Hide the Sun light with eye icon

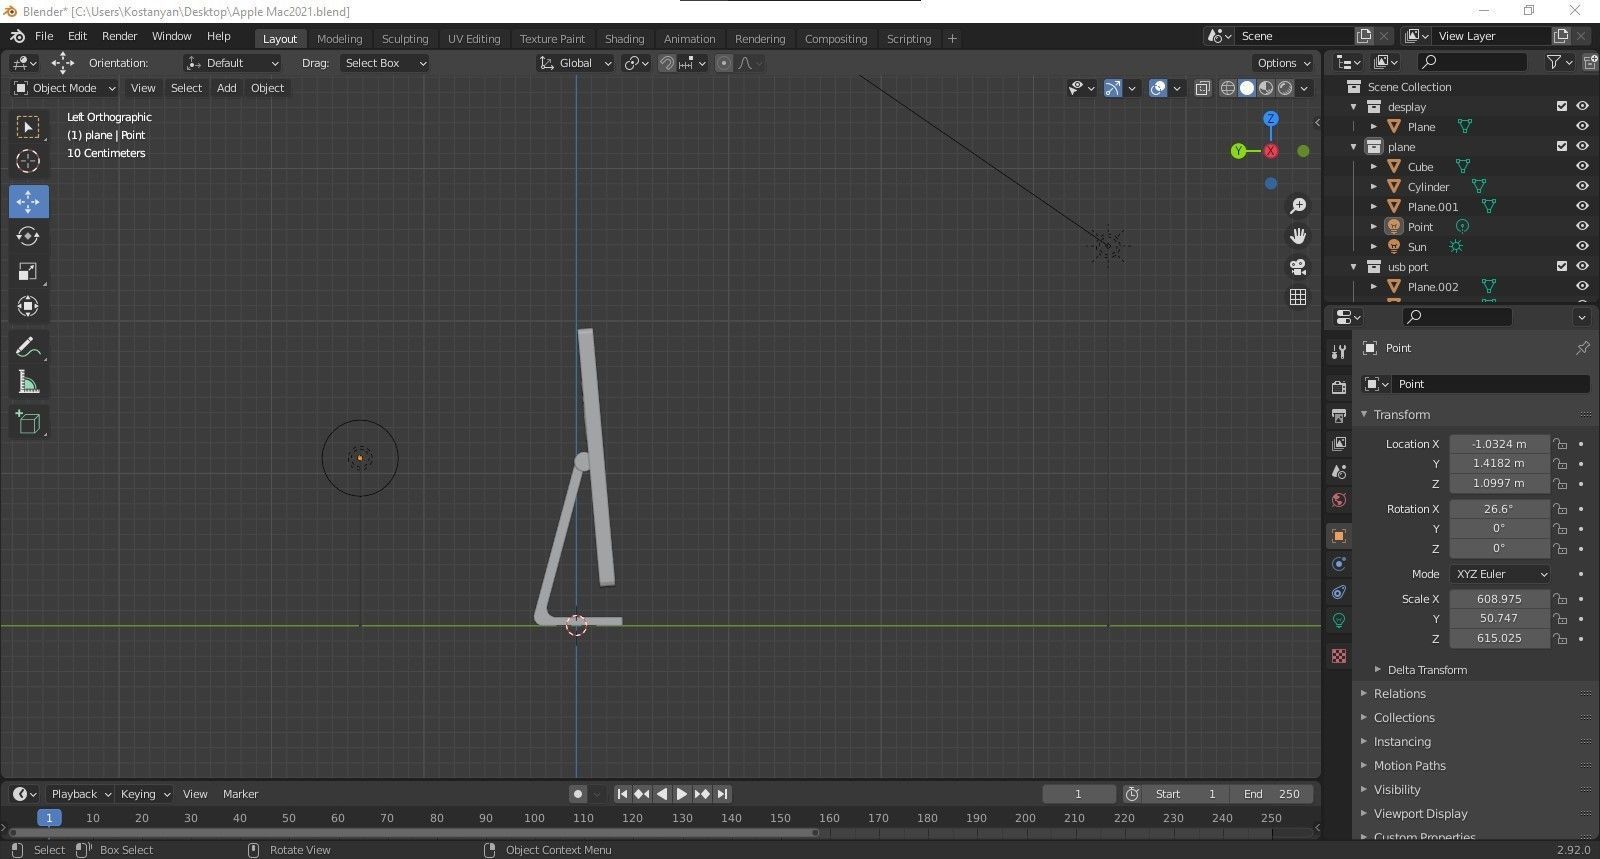pos(1582,247)
